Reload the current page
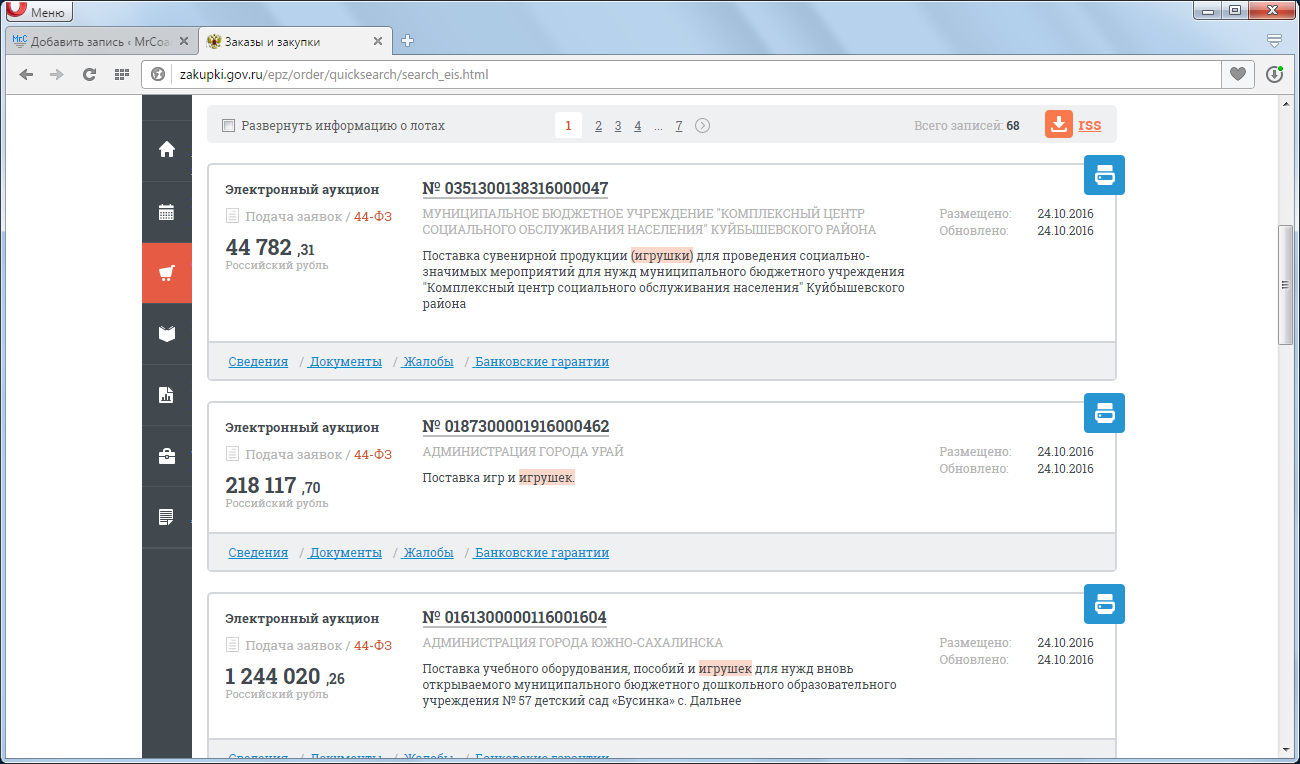The image size is (1300, 764). click(89, 74)
